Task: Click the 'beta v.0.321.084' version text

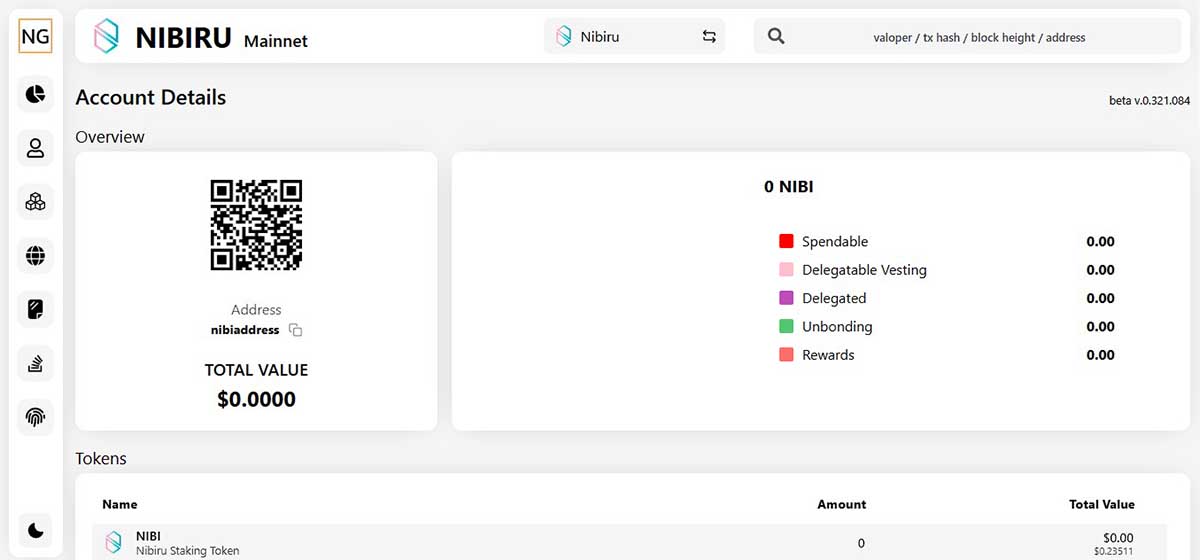Action: (1149, 101)
